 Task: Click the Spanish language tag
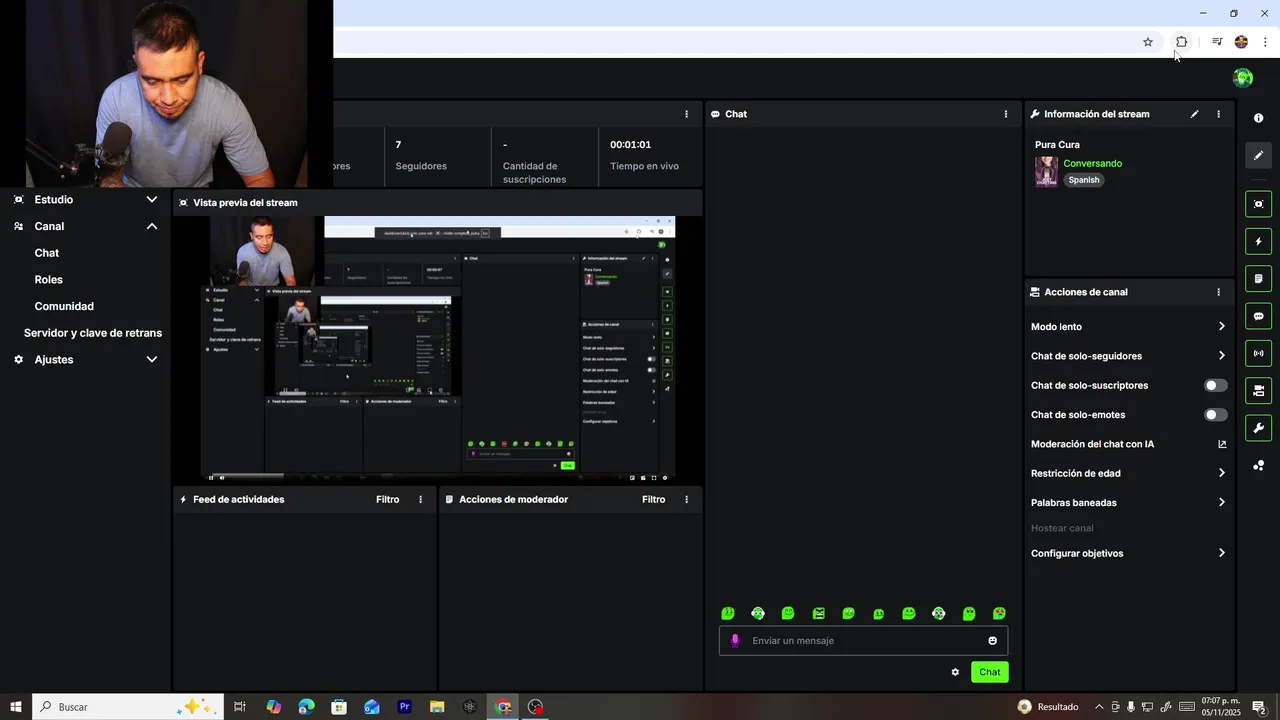coord(1083,180)
